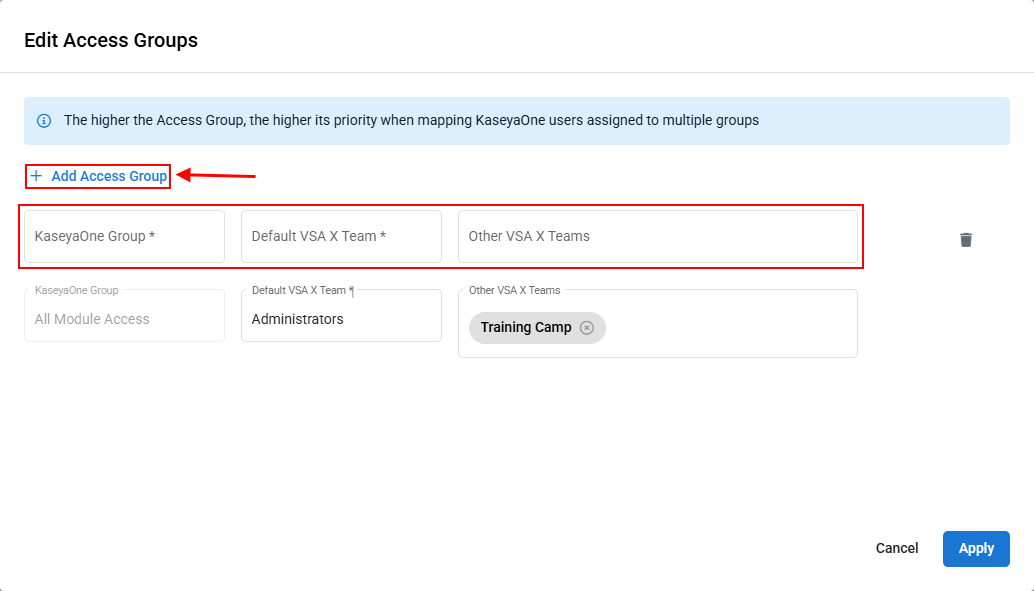The width and height of the screenshot is (1034, 591).
Task: Open the empty Default VSA X Team dropdown
Action: click(341, 237)
